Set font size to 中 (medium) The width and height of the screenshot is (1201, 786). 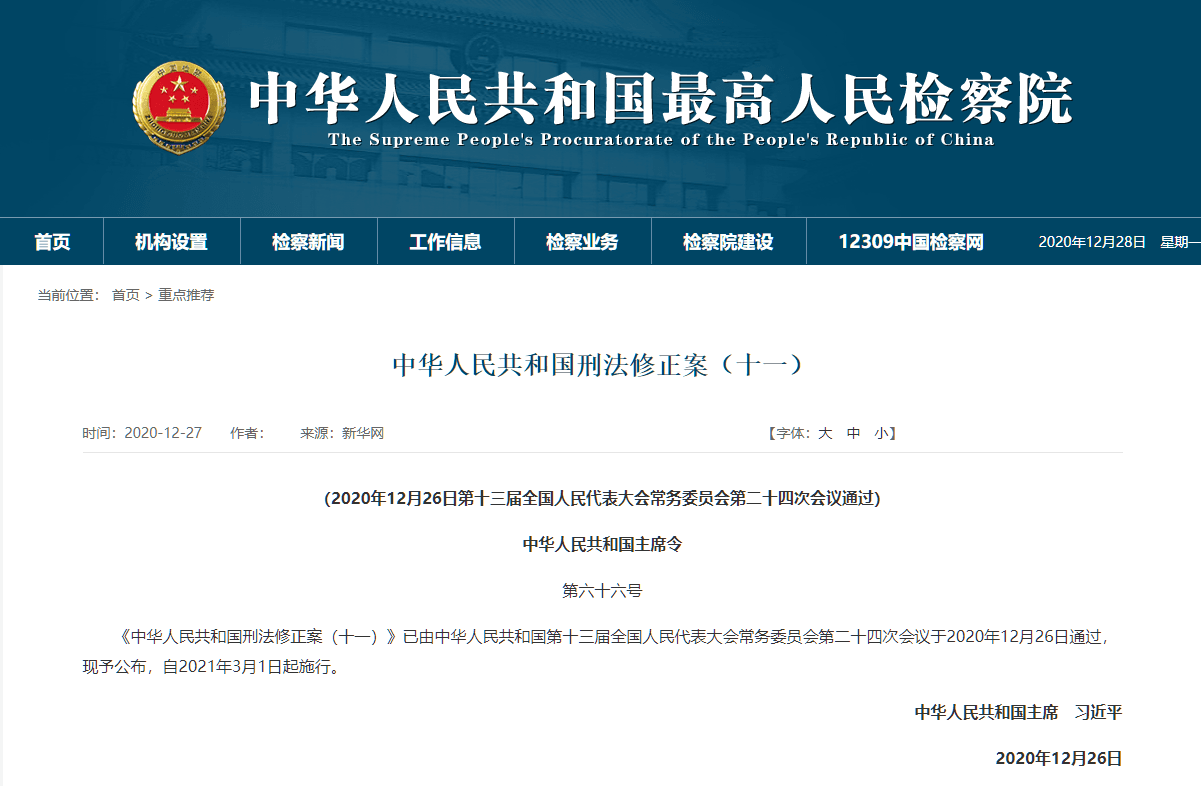(x=853, y=433)
